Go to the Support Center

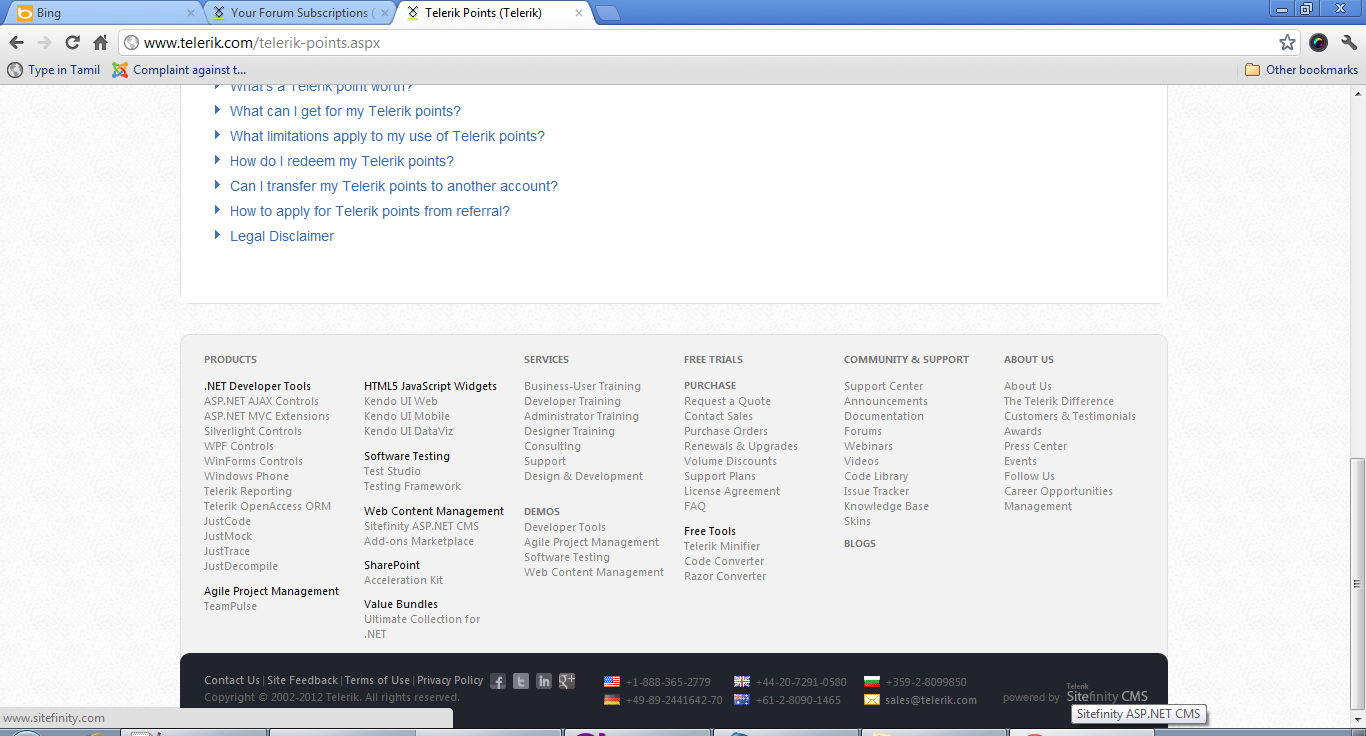883,386
